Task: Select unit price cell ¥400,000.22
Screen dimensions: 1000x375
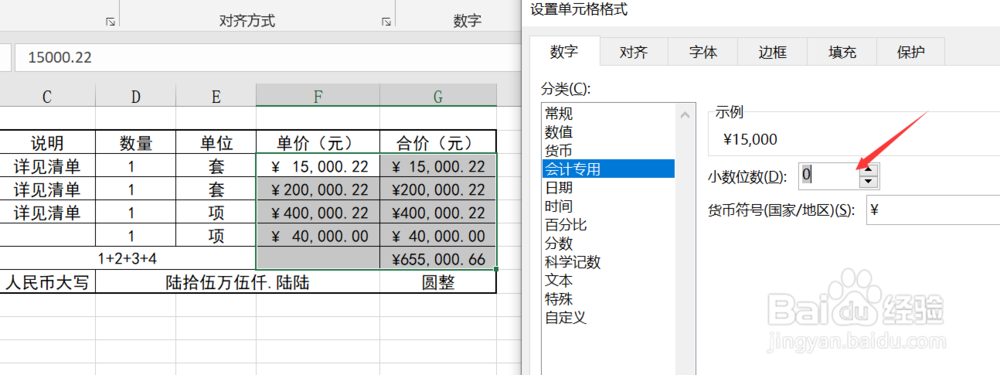Action: coord(318,212)
